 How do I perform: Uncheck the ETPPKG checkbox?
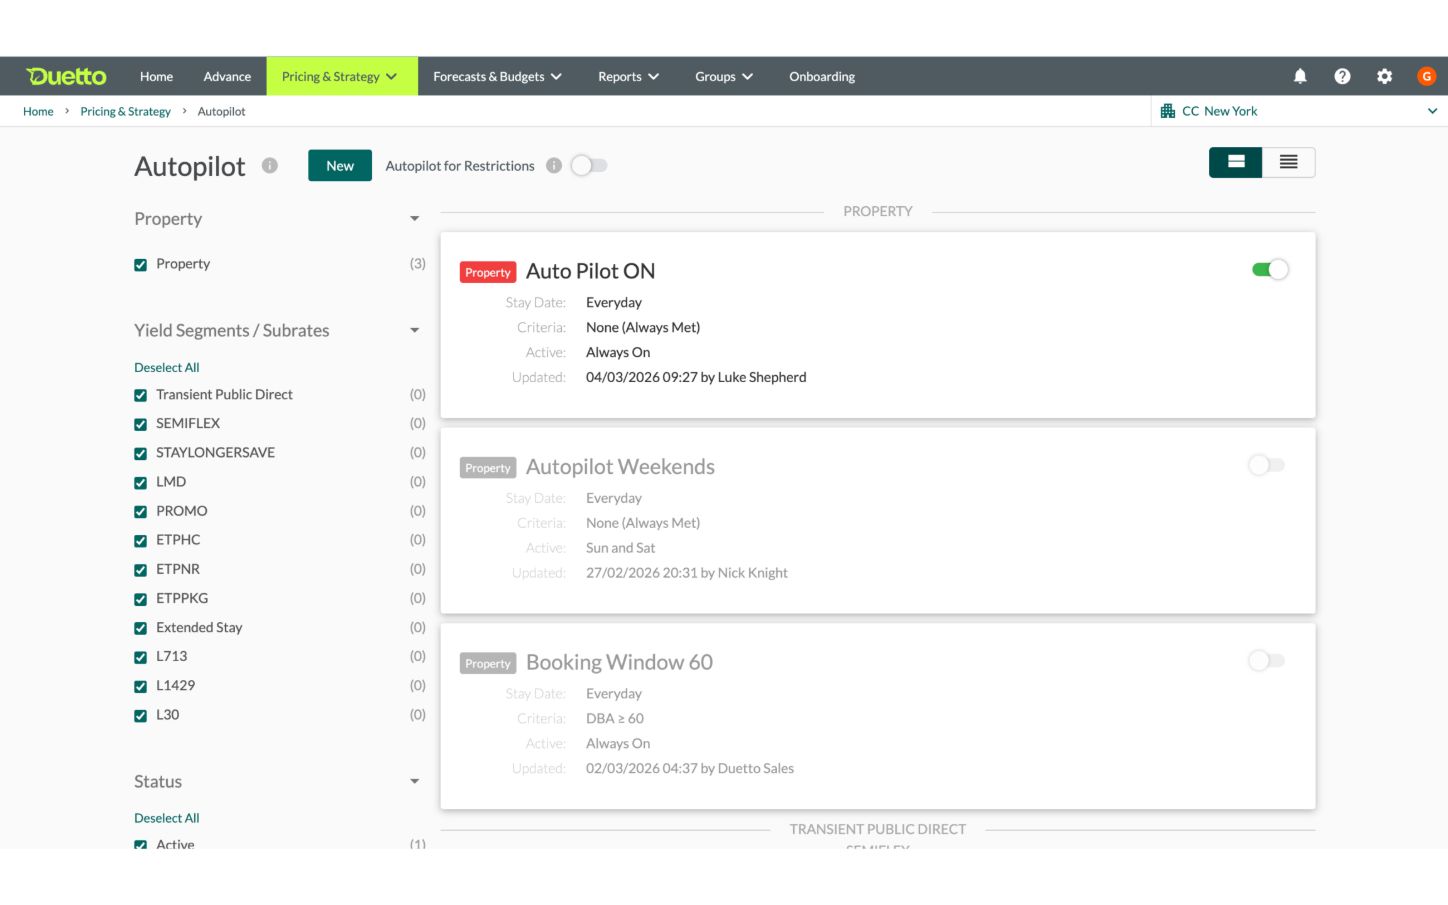pos(141,600)
